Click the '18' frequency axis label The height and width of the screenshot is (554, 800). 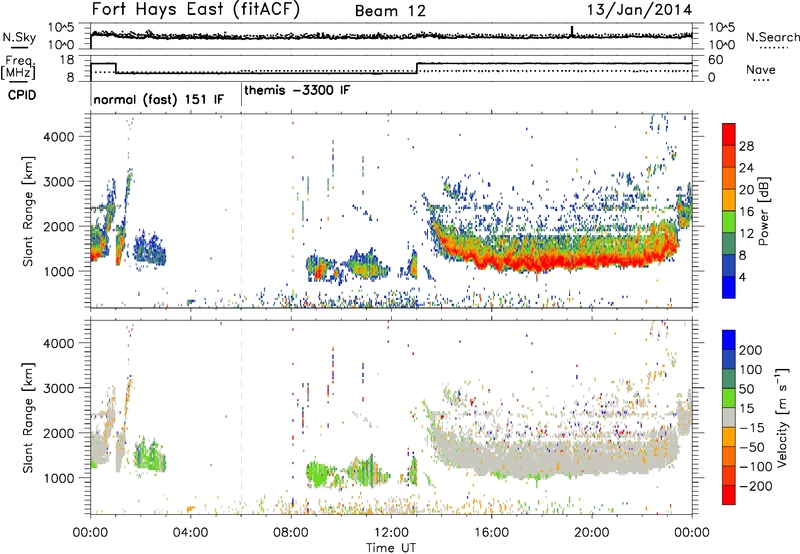[67, 60]
